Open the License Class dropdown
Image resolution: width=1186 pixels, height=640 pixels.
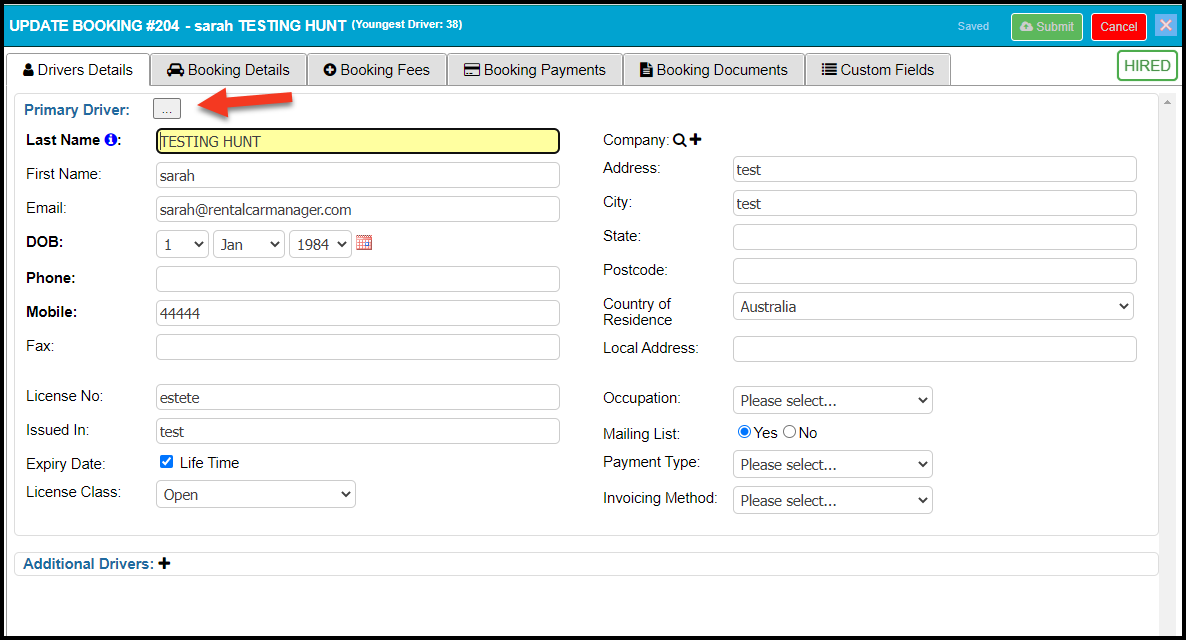(255, 494)
